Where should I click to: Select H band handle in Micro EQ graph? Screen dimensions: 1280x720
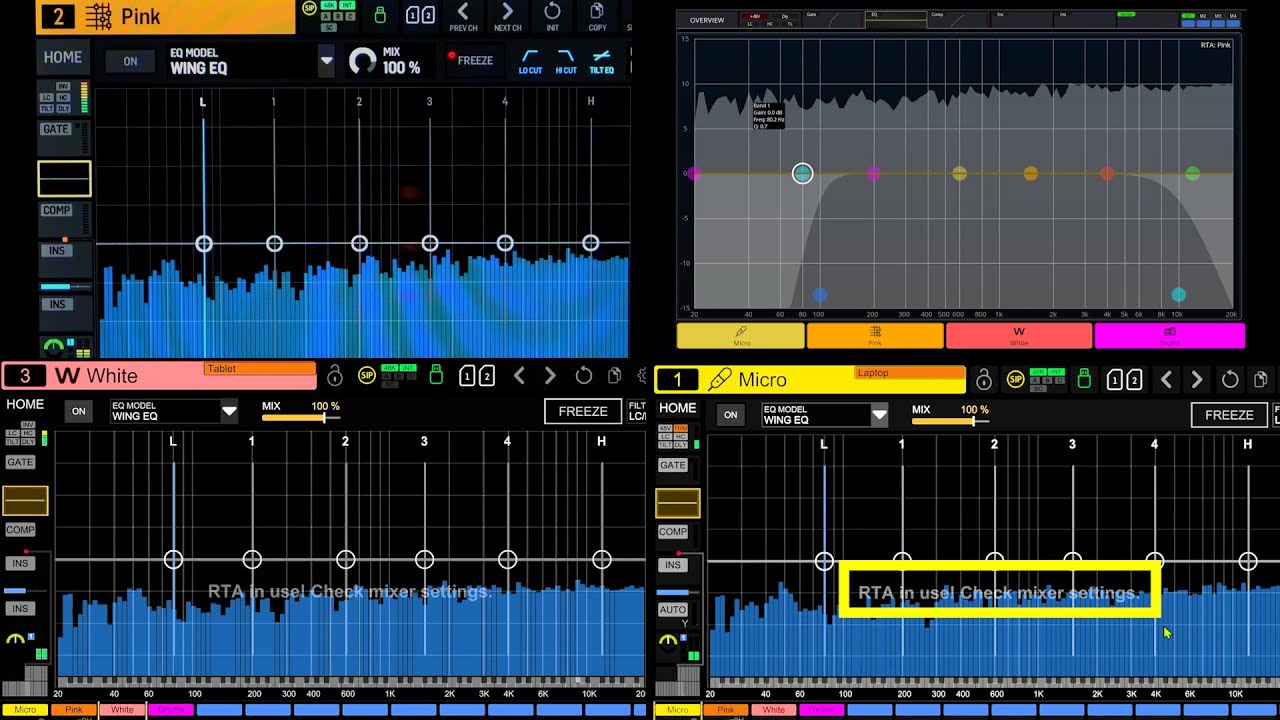pyautogui.click(x=1248, y=562)
